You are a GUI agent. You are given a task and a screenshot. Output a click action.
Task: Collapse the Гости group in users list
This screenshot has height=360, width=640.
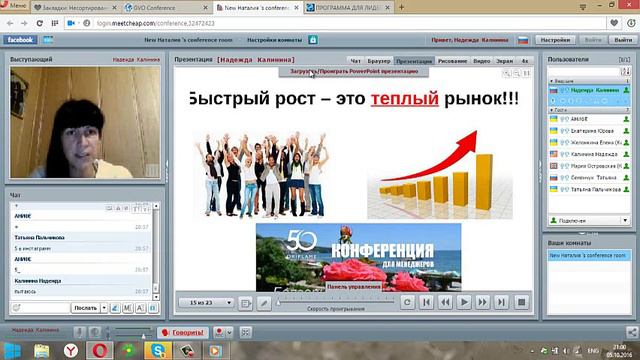[552, 110]
